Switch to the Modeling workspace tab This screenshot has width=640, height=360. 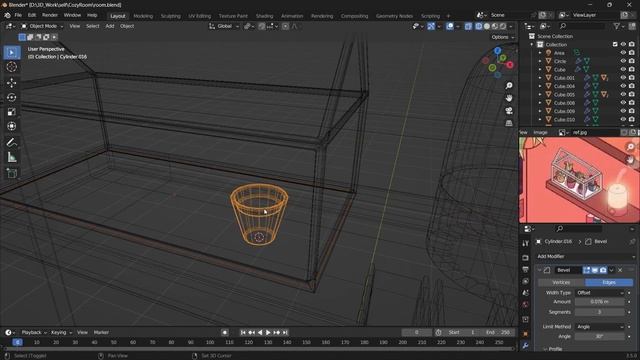[x=143, y=16]
